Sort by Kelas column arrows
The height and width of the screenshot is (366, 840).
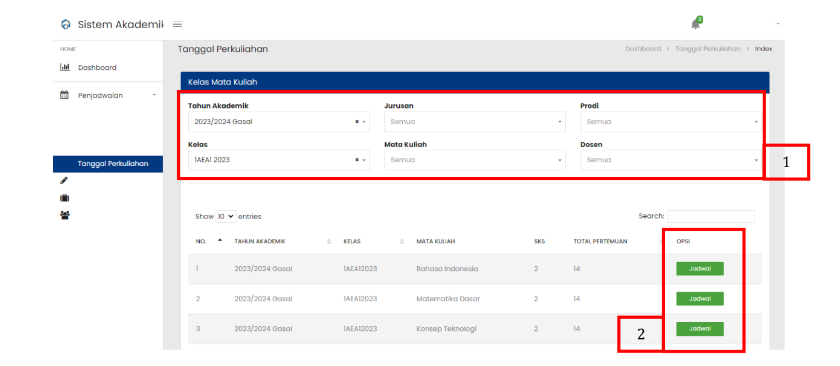coord(402,242)
